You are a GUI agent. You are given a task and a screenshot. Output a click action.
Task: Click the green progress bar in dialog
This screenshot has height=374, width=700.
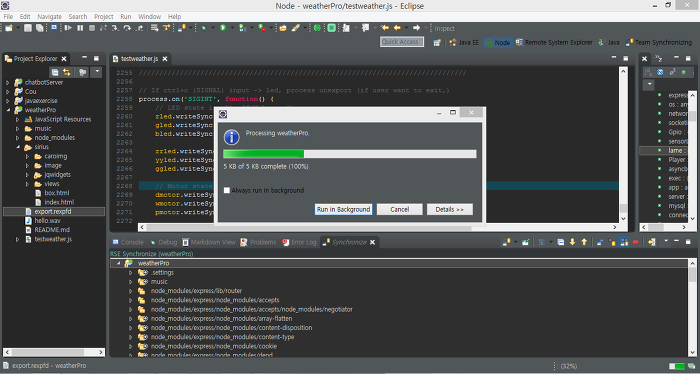coord(350,154)
